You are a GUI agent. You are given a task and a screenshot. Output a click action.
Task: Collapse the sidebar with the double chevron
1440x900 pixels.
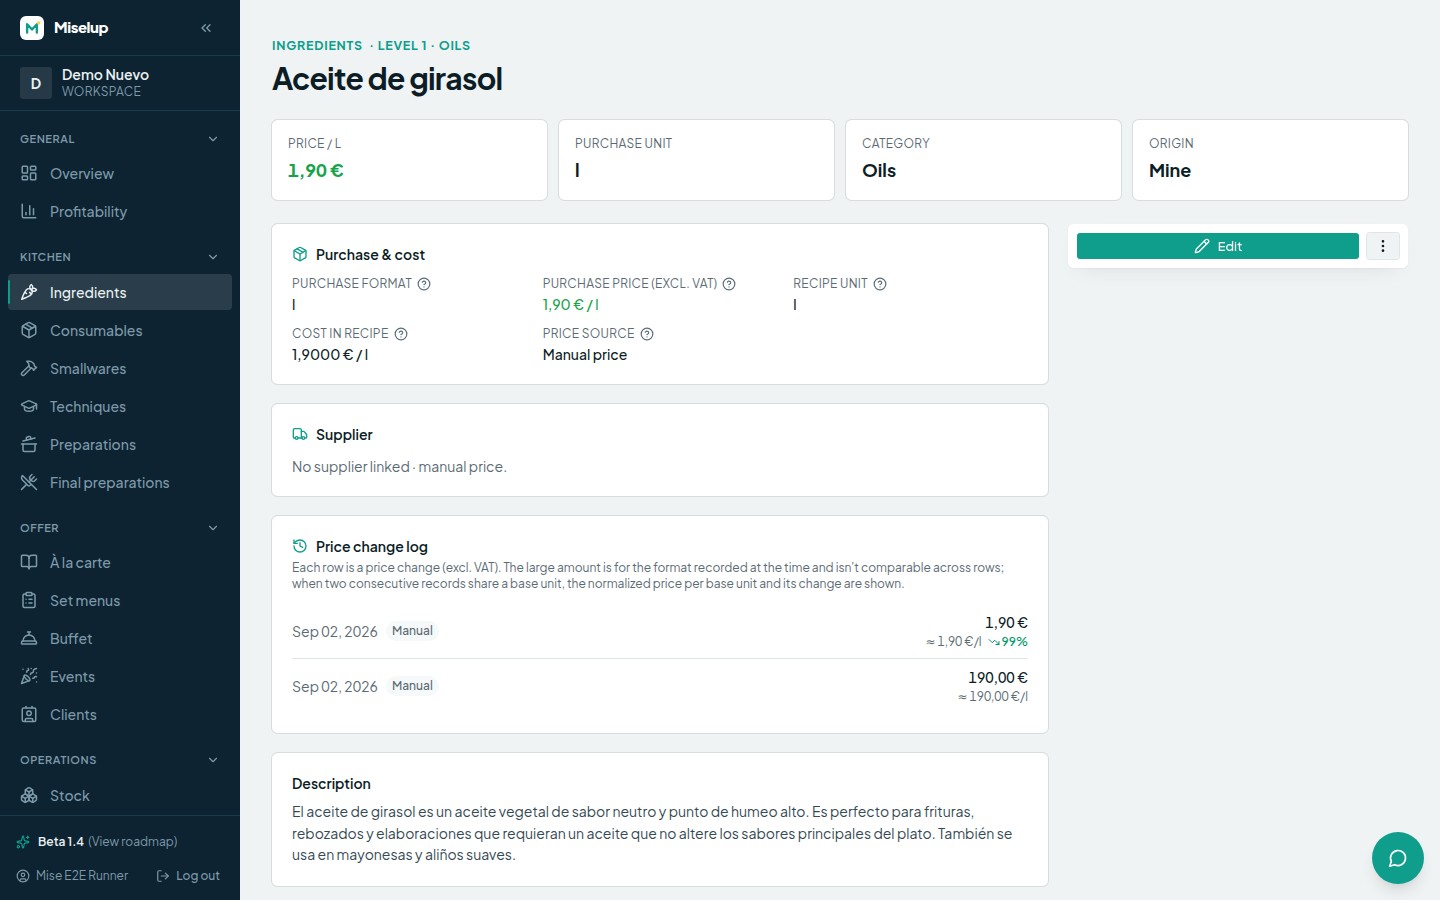click(x=206, y=28)
